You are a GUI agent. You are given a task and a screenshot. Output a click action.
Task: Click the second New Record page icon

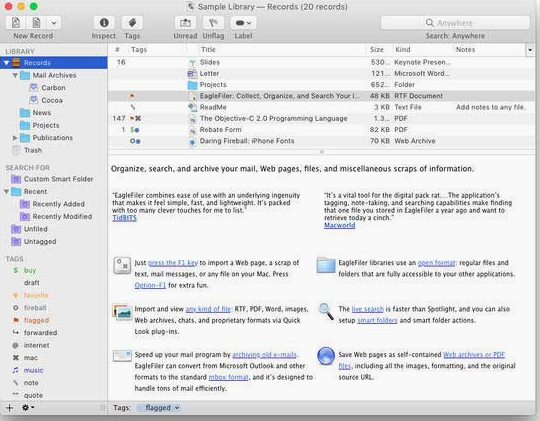coord(36,23)
